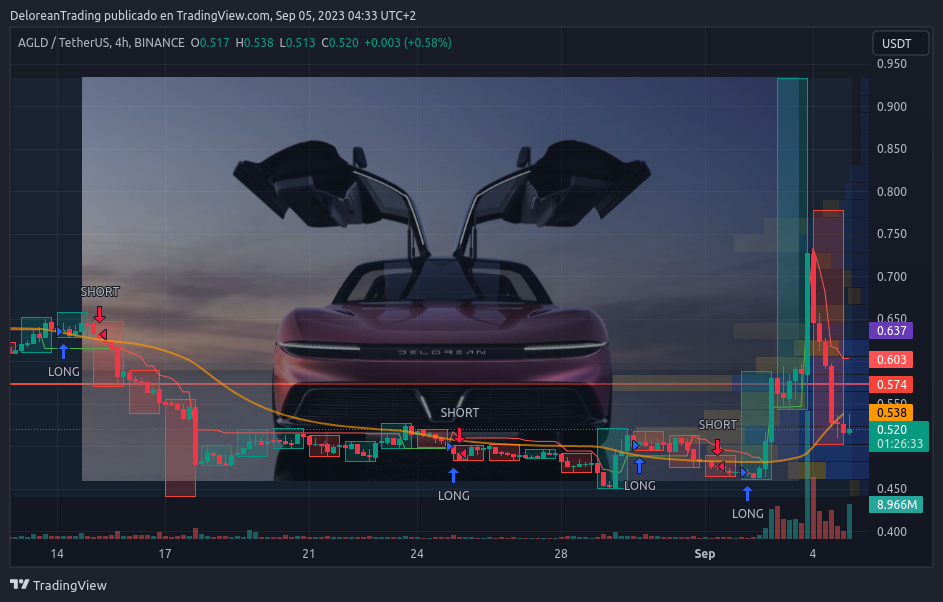Click the blue arrow above the LONG signal near the 24 date
943x602 pixels.
point(453,475)
